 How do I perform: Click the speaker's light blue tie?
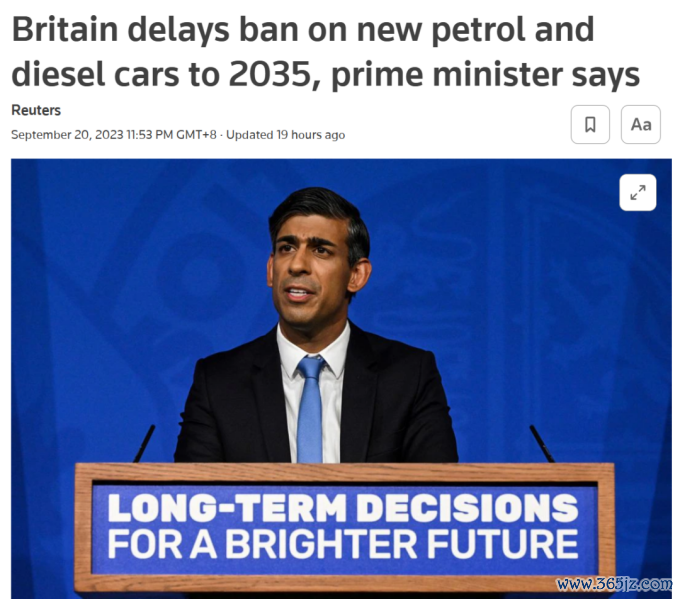pyautogui.click(x=311, y=410)
